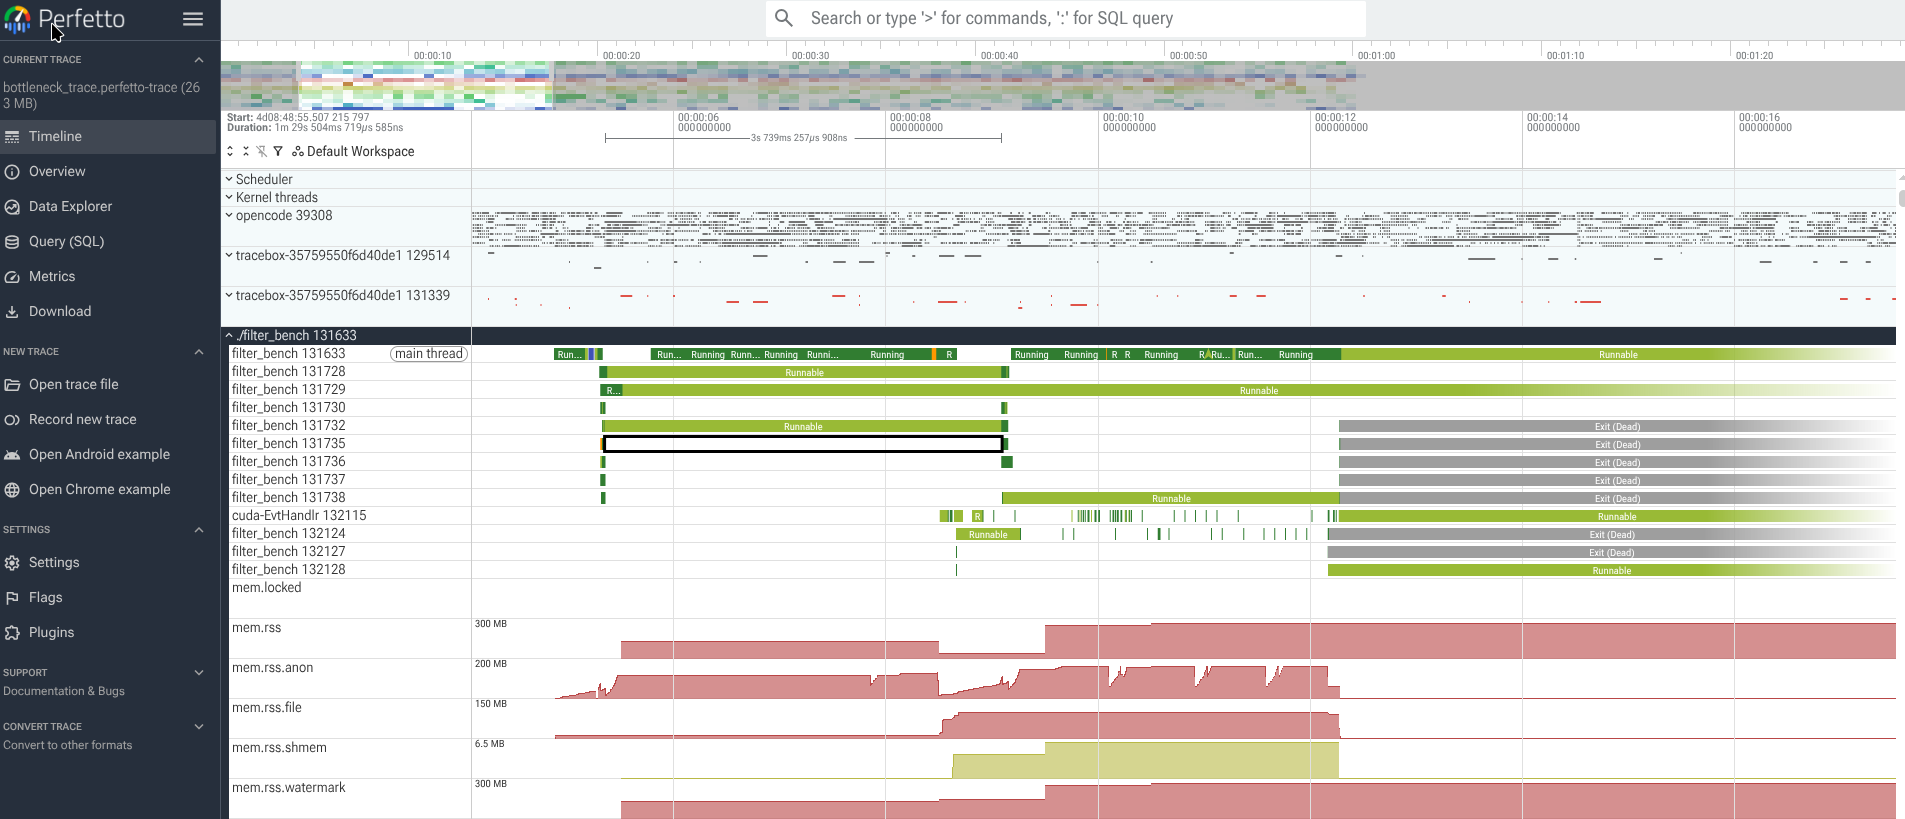This screenshot has height=819, width=1905.
Task: Click the Perfetto logo icon
Action: [x=17, y=19]
